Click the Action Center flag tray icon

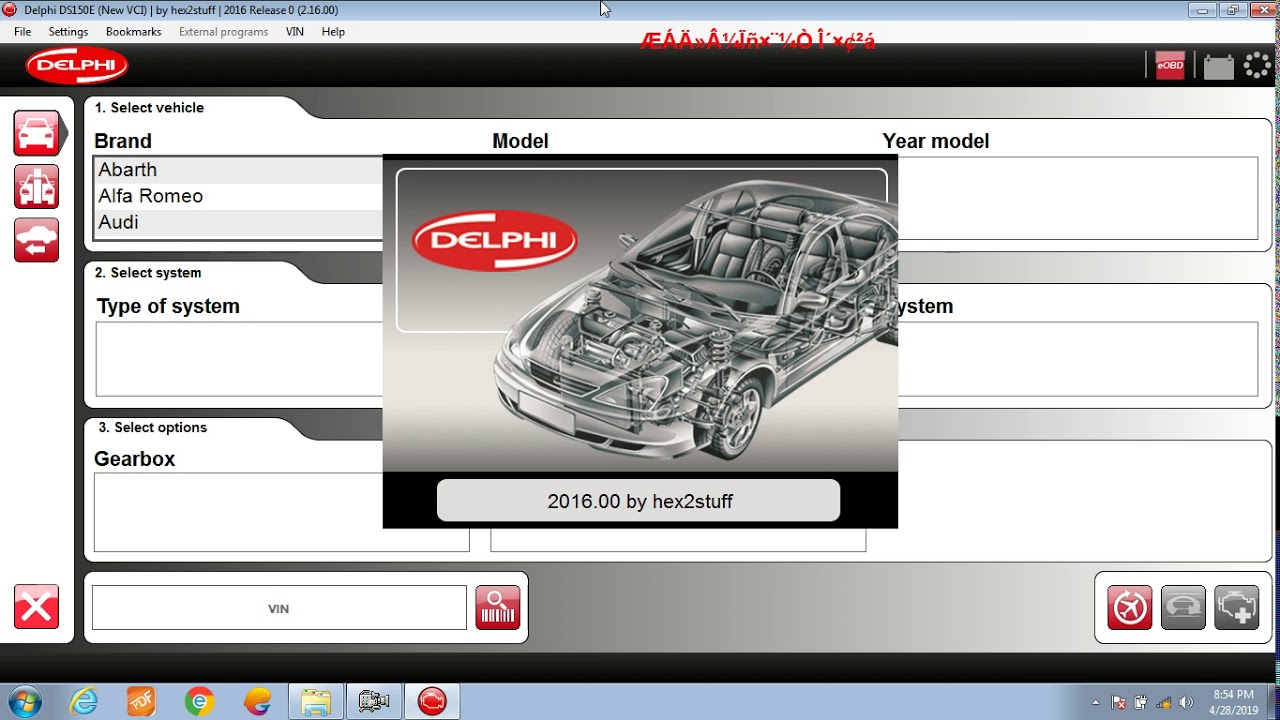point(1119,702)
